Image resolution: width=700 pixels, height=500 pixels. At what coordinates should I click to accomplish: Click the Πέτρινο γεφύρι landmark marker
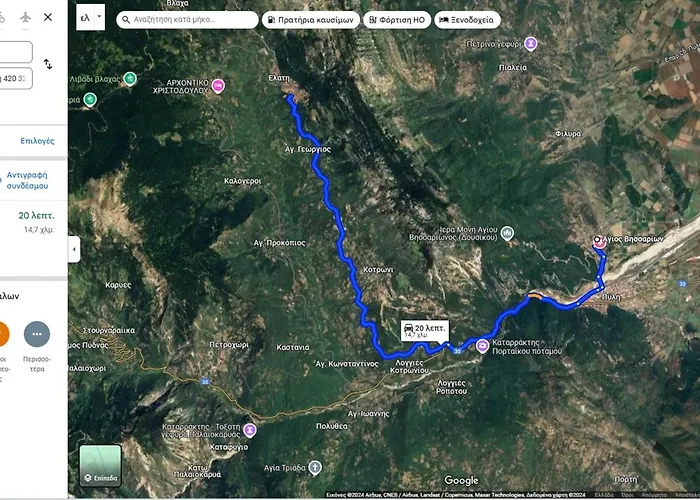(531, 43)
